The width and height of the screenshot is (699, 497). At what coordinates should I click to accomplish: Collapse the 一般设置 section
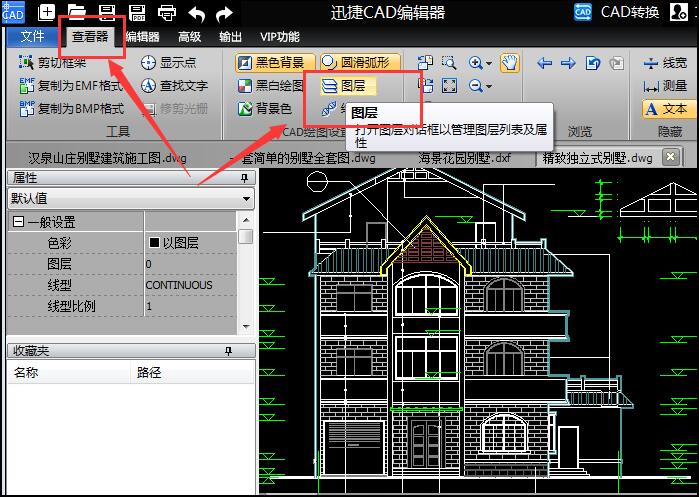(18, 222)
